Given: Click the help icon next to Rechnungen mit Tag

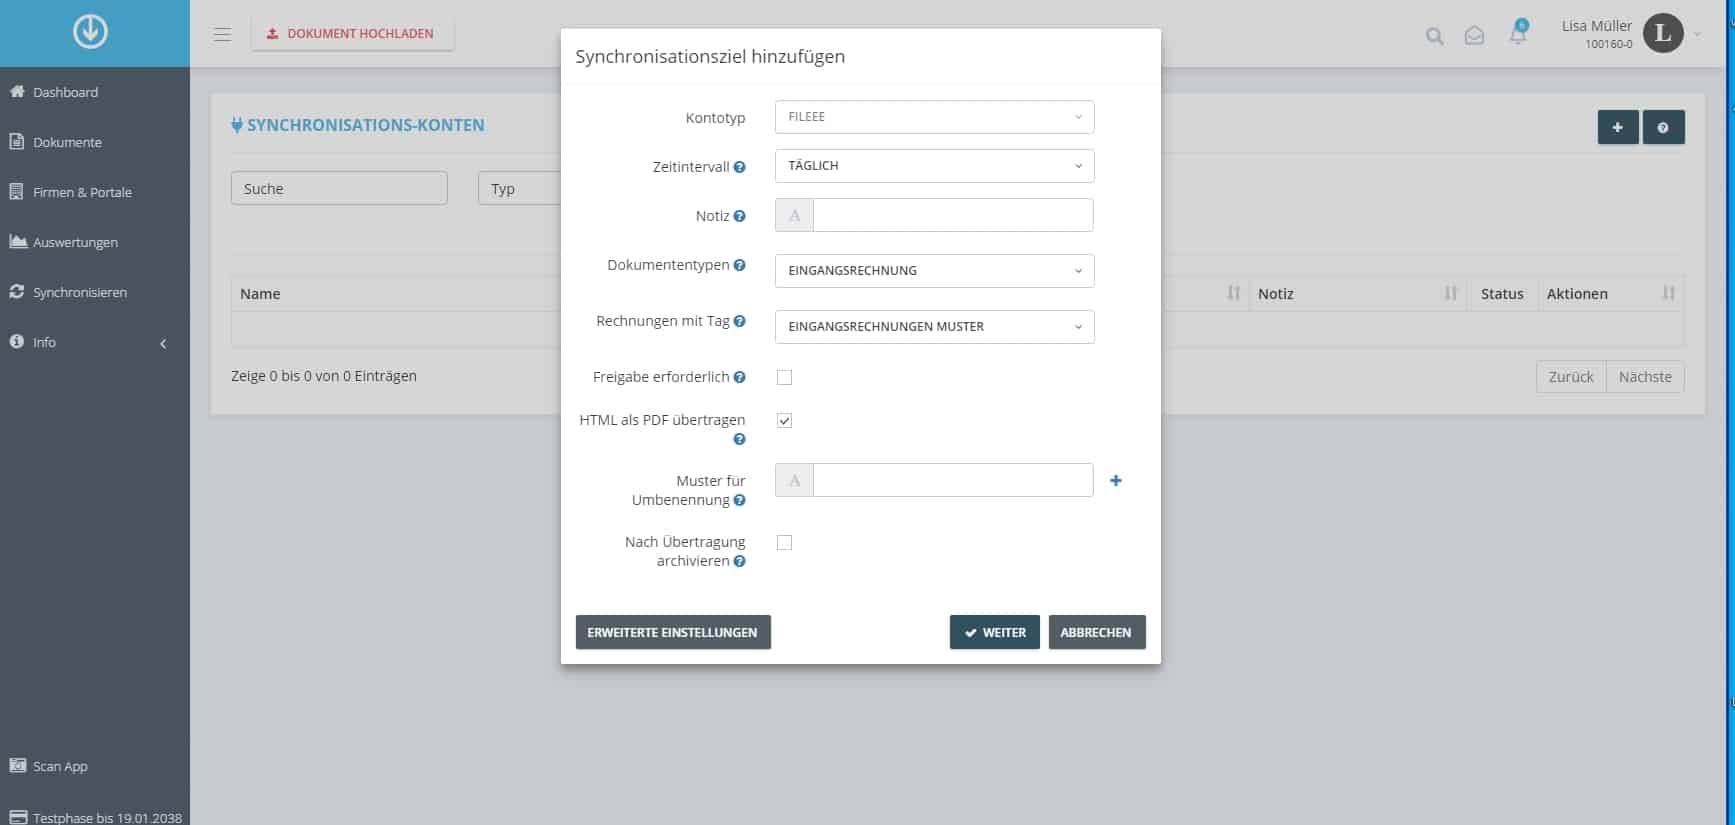Looking at the screenshot, I should pyautogui.click(x=739, y=321).
